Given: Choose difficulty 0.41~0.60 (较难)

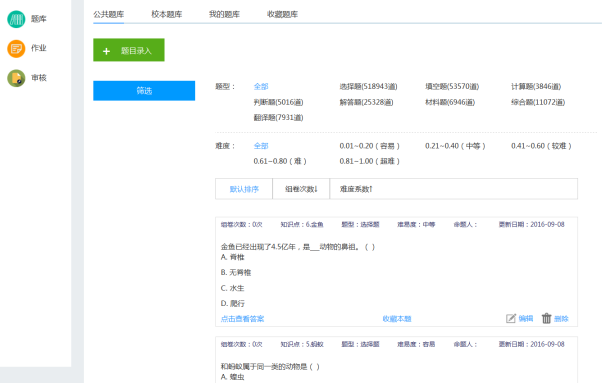Looking at the screenshot, I should pos(541,146).
